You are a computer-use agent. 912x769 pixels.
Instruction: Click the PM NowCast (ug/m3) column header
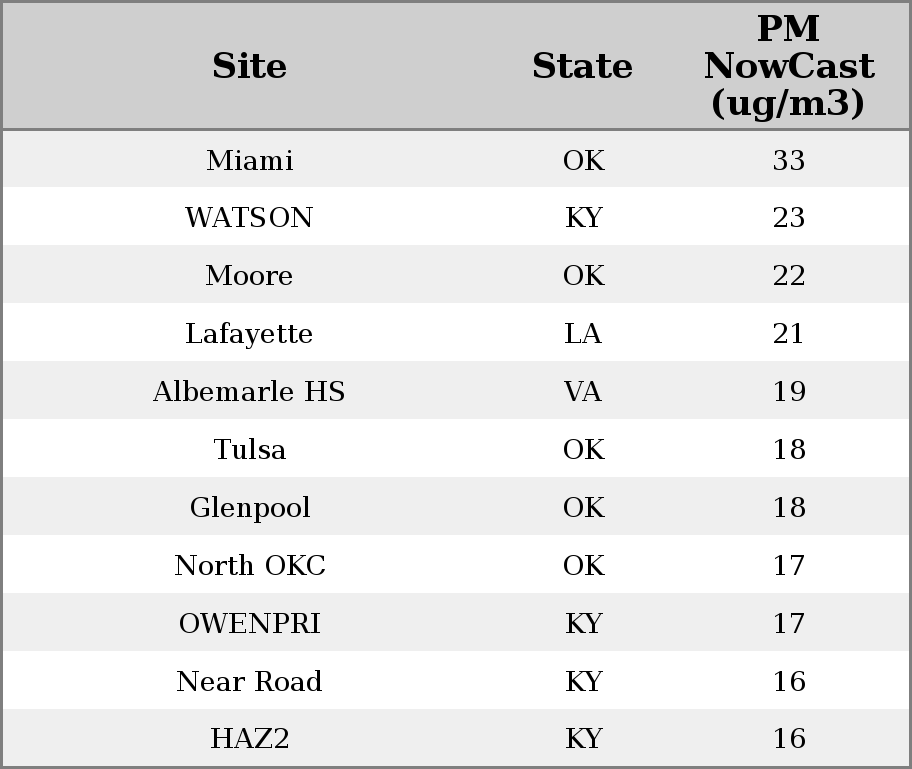(x=788, y=66)
